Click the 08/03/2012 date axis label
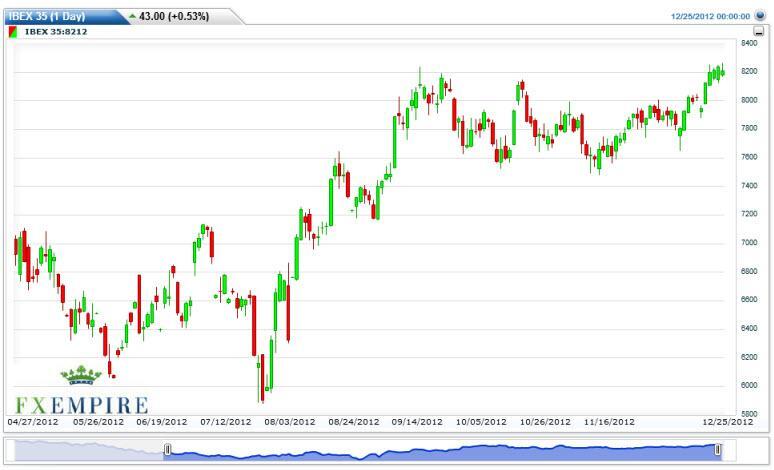The width and height of the screenshot is (774, 470). pos(289,423)
